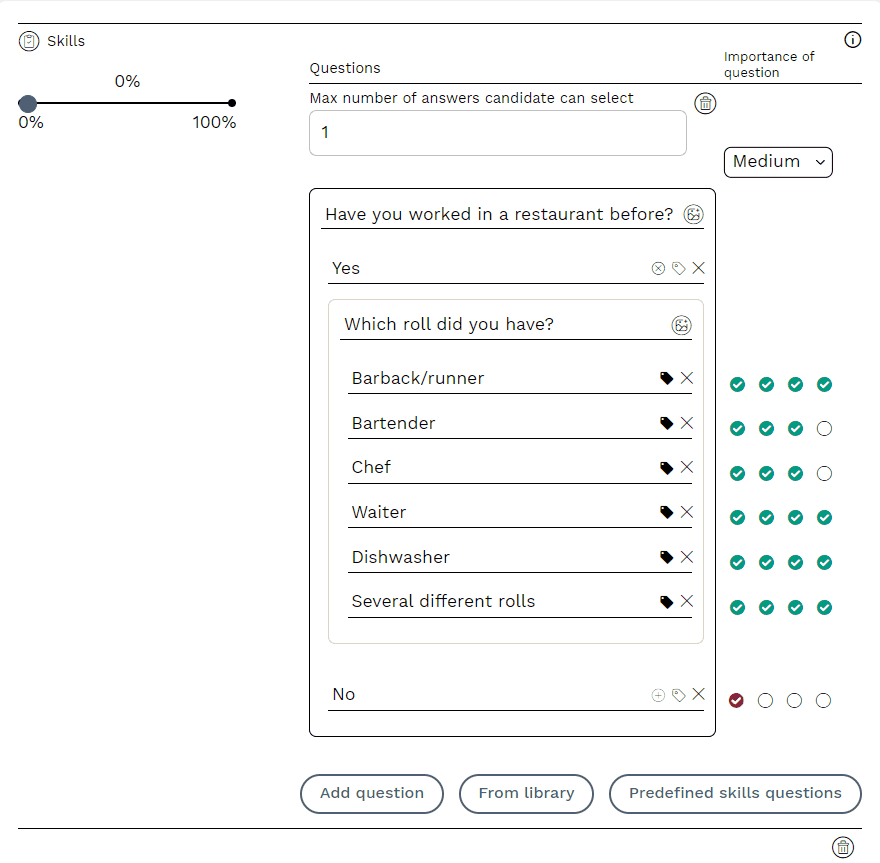Remove the Chef answer with its X icon
The image size is (880, 863).
[x=687, y=467]
